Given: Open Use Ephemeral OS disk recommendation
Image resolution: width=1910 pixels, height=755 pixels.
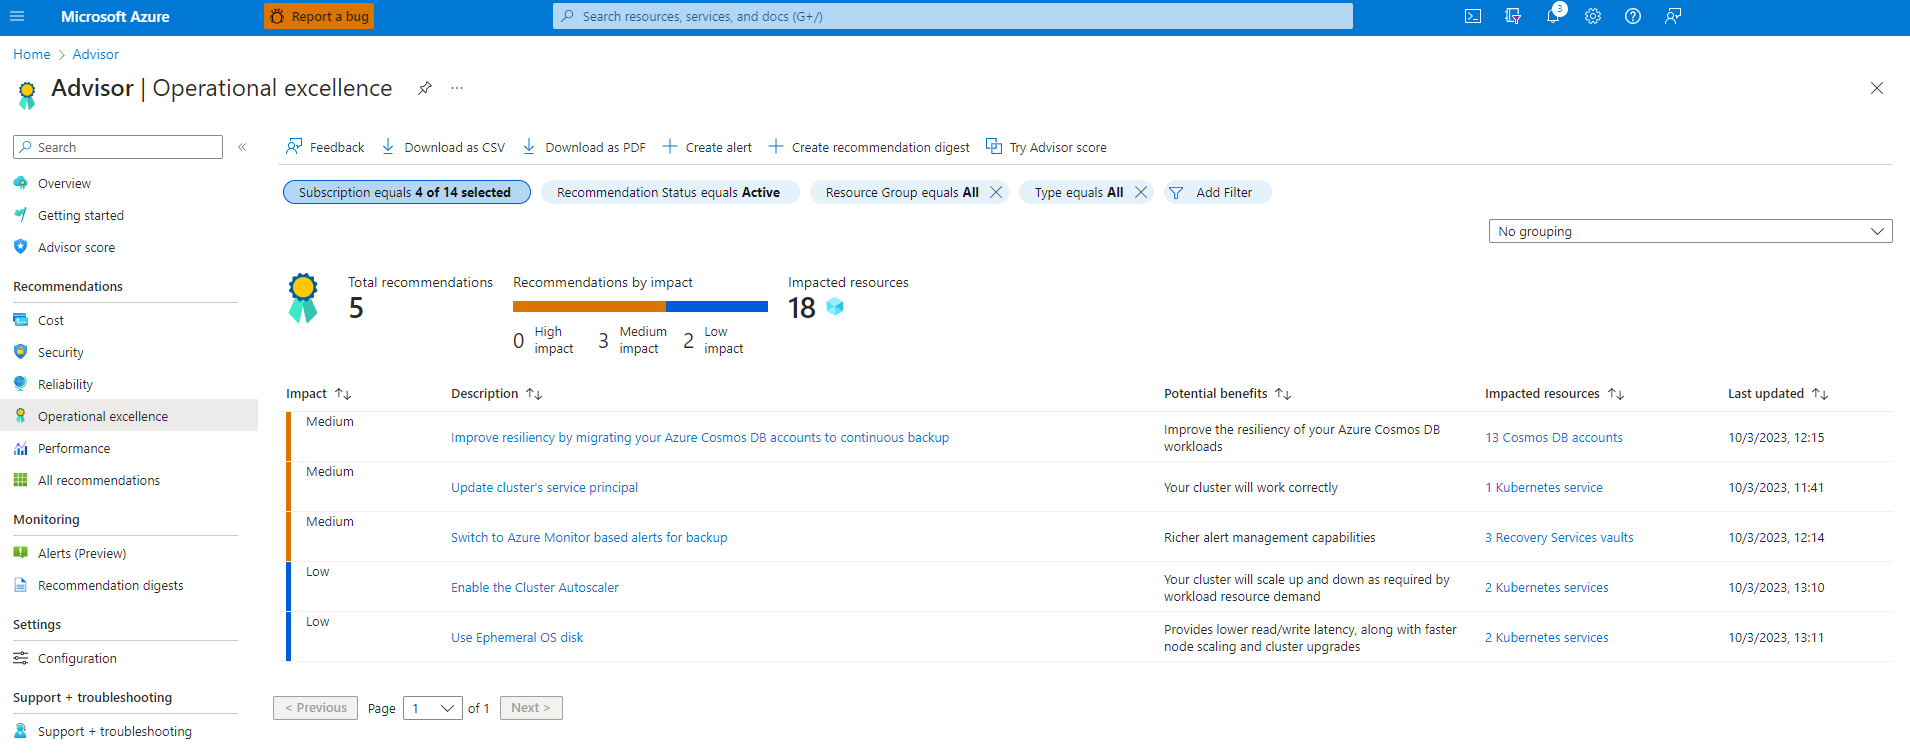Looking at the screenshot, I should click(517, 637).
